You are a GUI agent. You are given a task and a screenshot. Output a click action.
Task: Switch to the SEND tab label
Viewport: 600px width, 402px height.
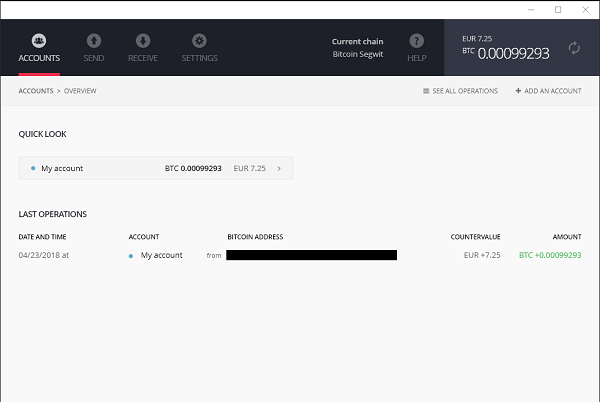tap(94, 58)
